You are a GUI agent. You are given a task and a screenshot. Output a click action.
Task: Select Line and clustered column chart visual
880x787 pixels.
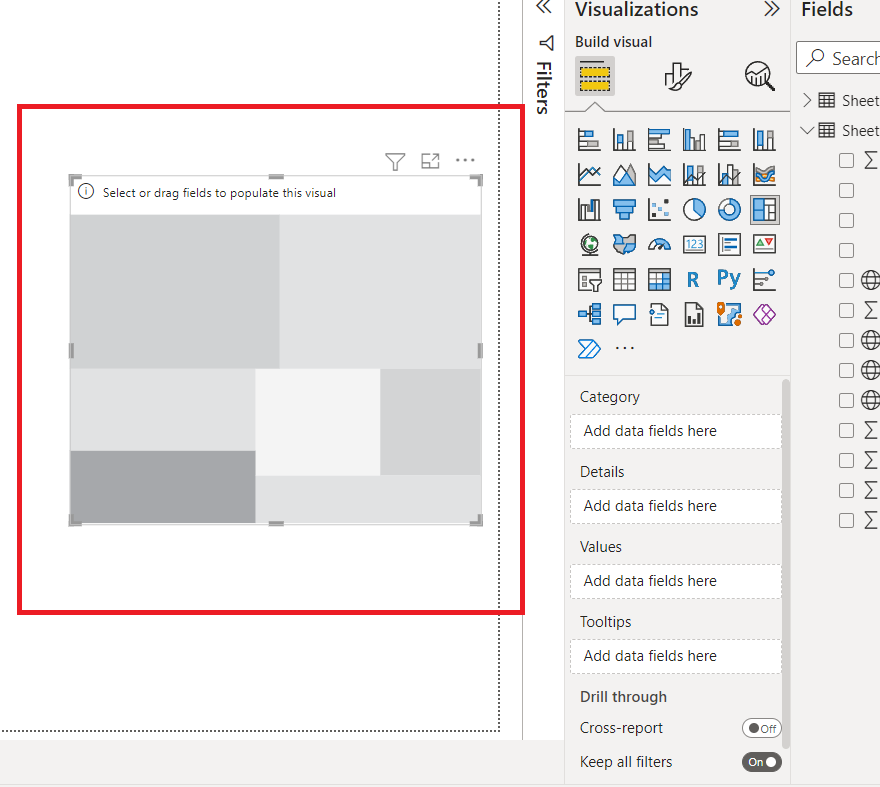(x=729, y=175)
